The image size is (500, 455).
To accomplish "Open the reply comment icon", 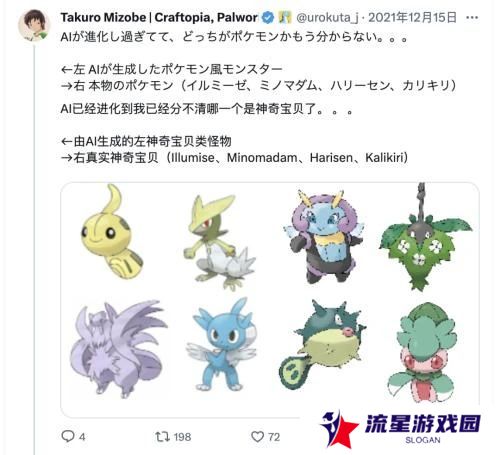I will pos(68,436).
